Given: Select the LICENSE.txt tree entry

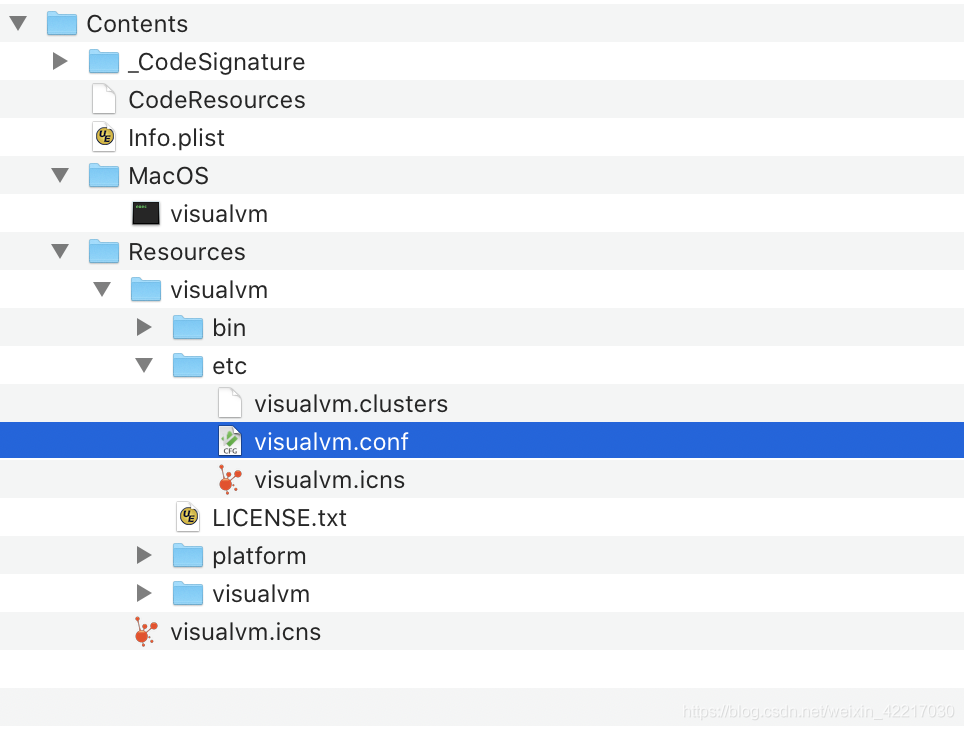Looking at the screenshot, I should (280, 517).
